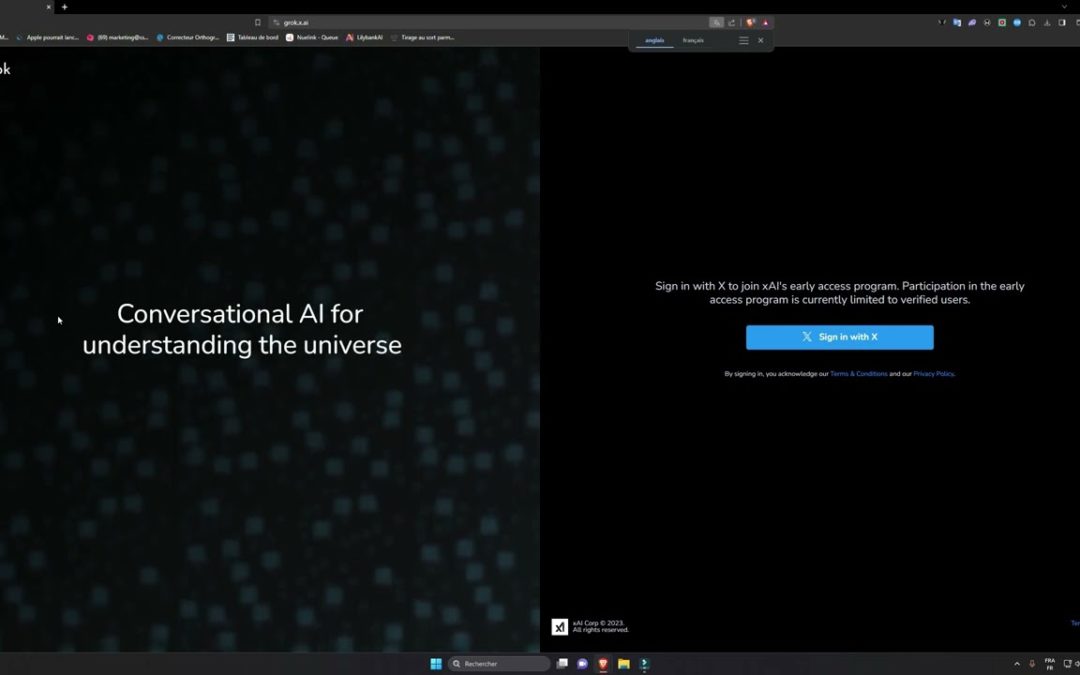Open the Privacy Policy link

click(933, 374)
